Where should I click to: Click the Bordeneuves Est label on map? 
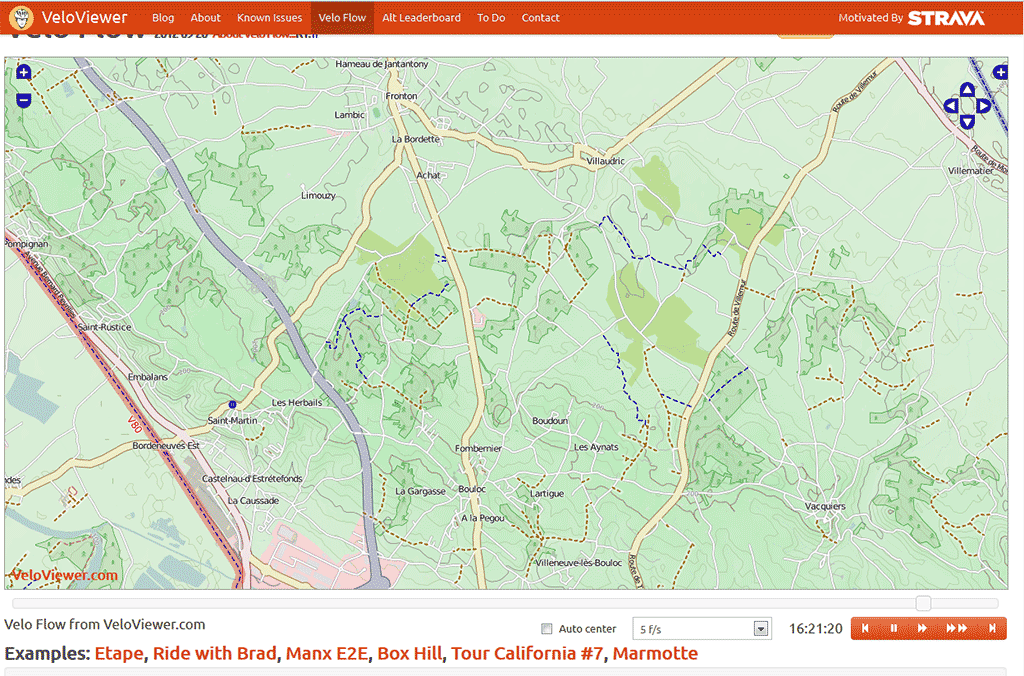coord(166,445)
